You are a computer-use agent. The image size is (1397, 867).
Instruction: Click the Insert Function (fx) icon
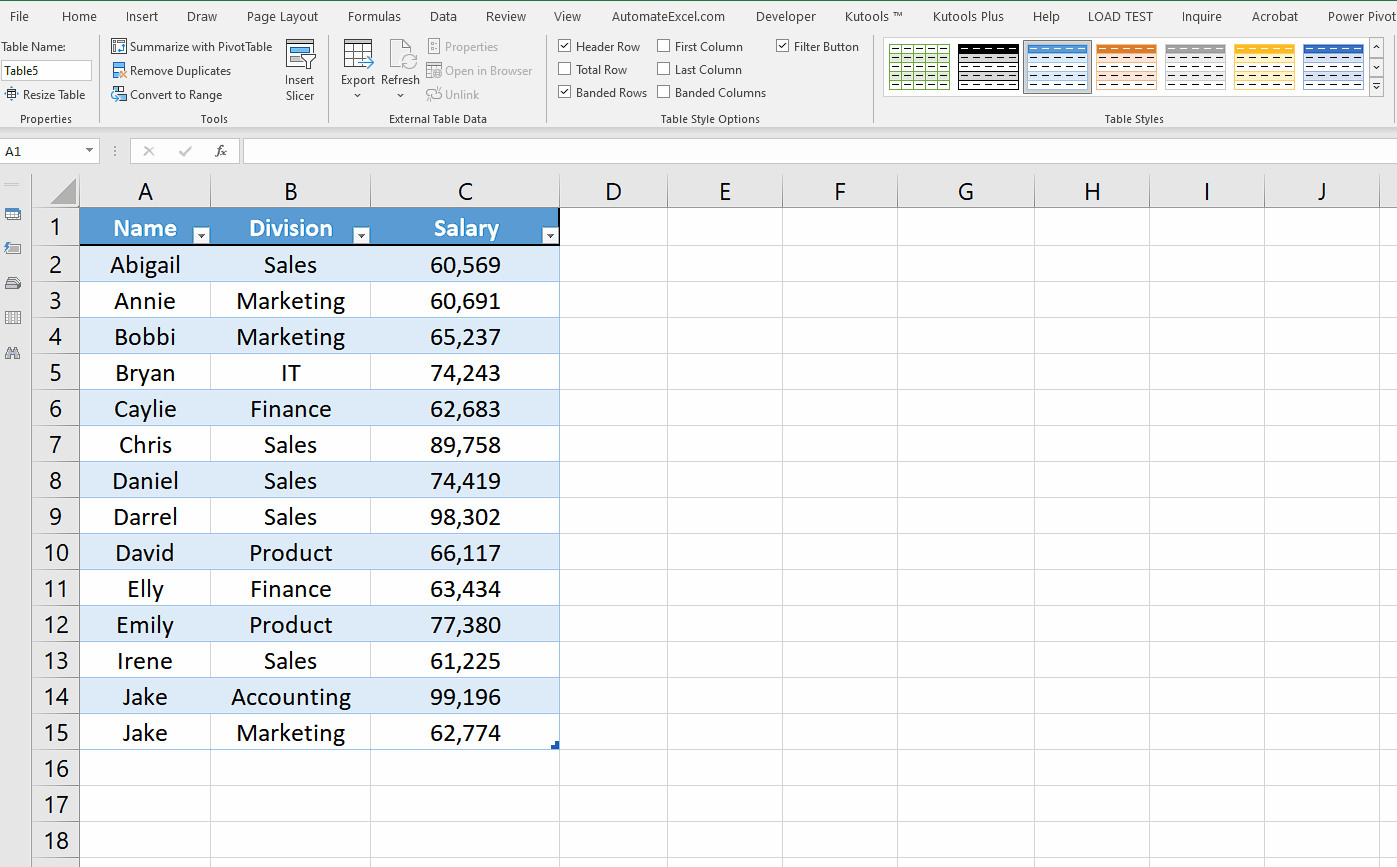click(x=220, y=151)
